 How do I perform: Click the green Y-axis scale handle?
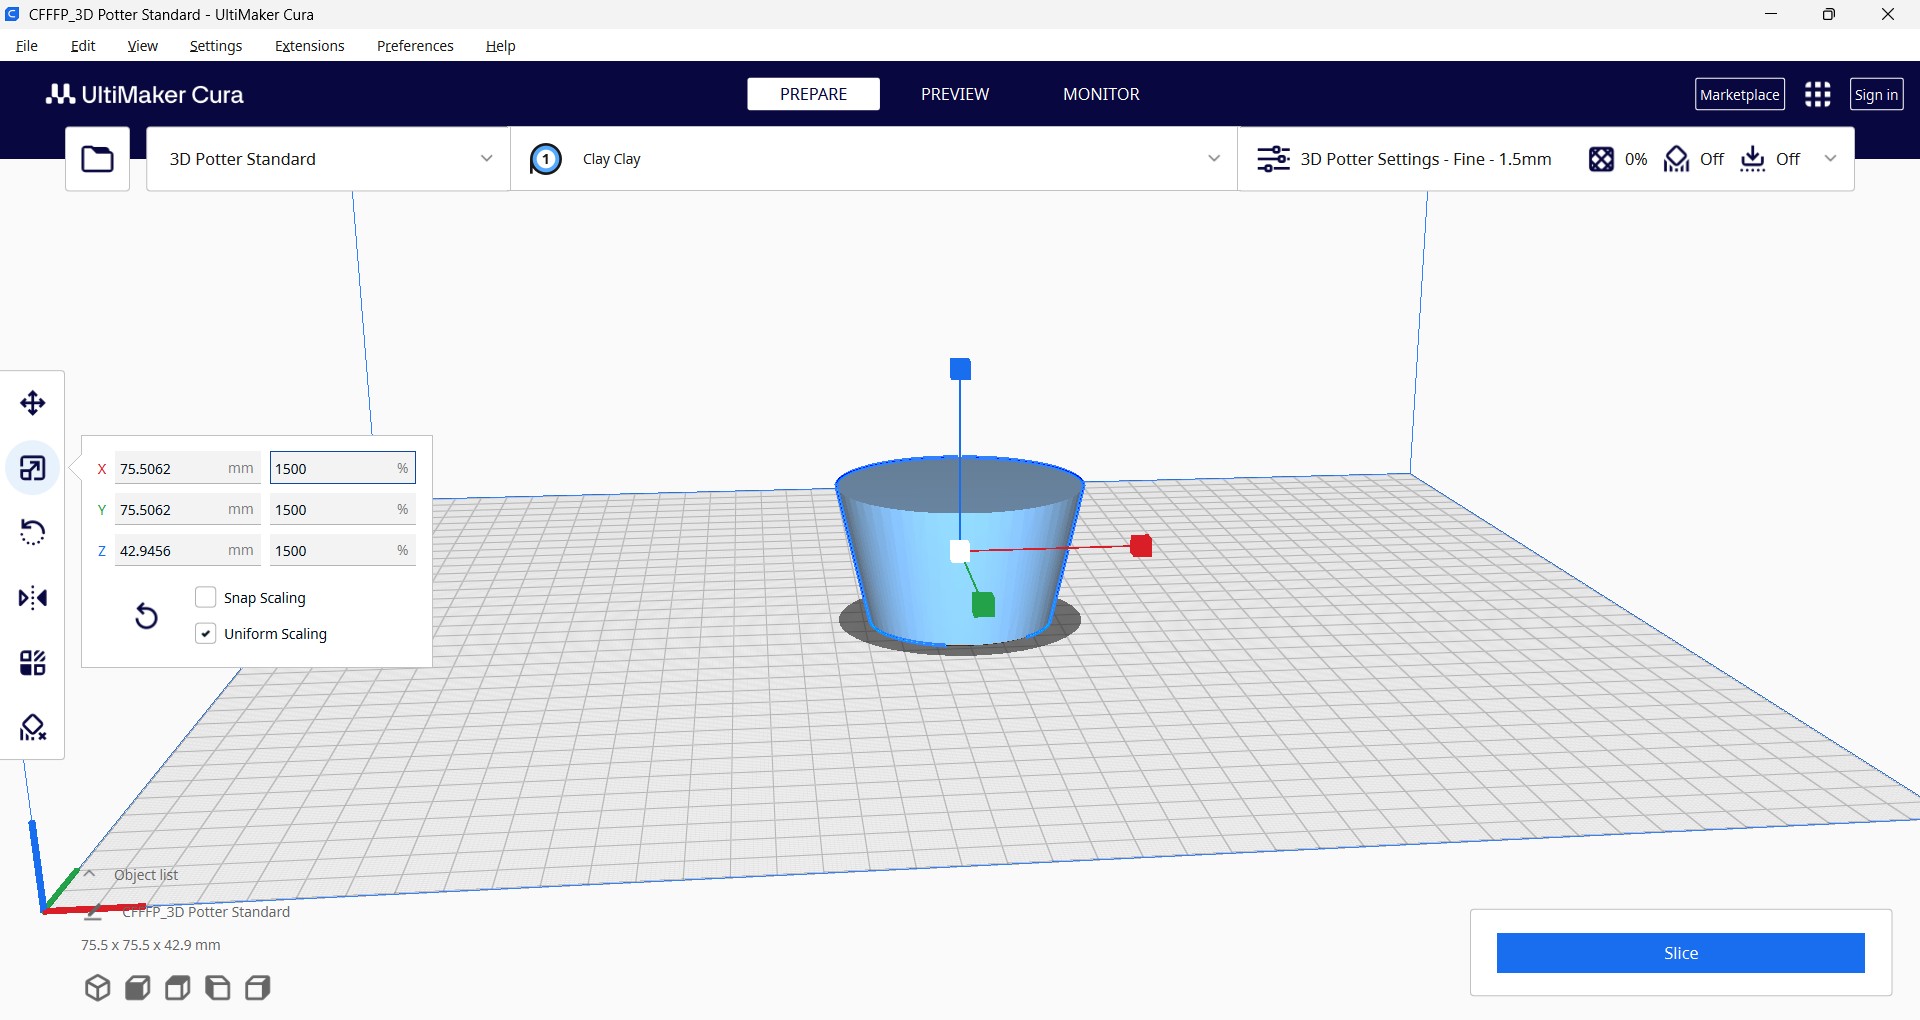pos(983,604)
